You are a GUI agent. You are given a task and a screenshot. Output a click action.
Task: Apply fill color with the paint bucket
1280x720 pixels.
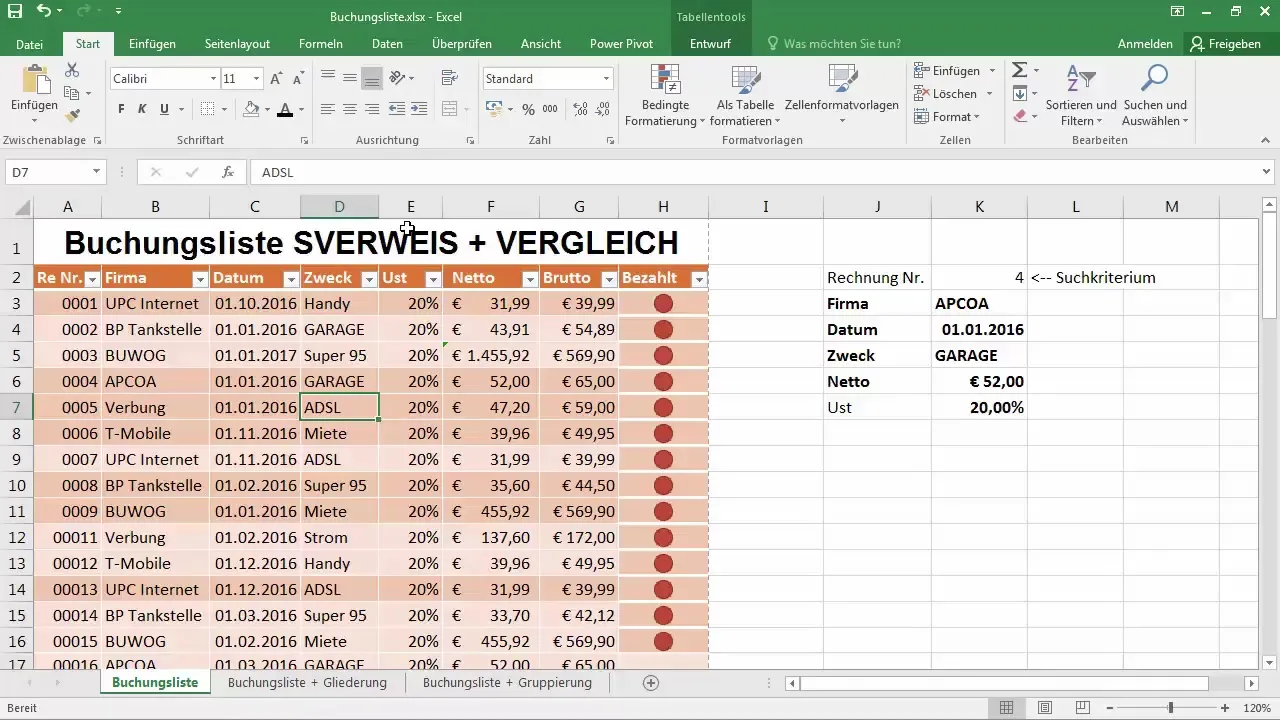[251, 109]
